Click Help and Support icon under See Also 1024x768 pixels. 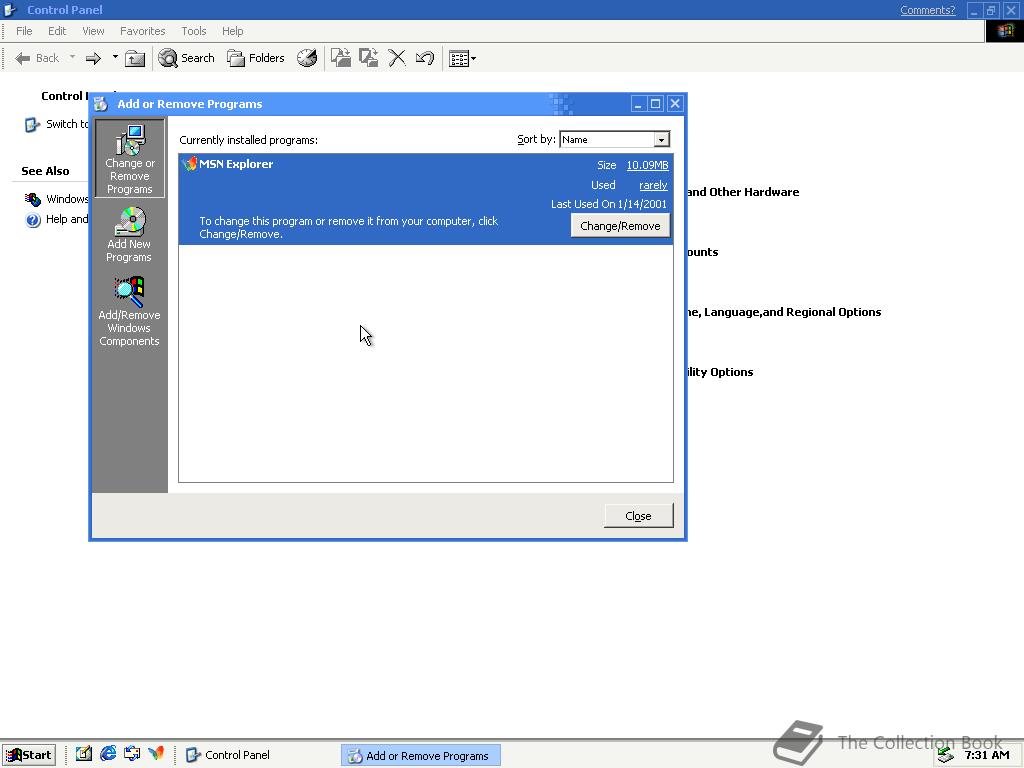(x=33, y=220)
